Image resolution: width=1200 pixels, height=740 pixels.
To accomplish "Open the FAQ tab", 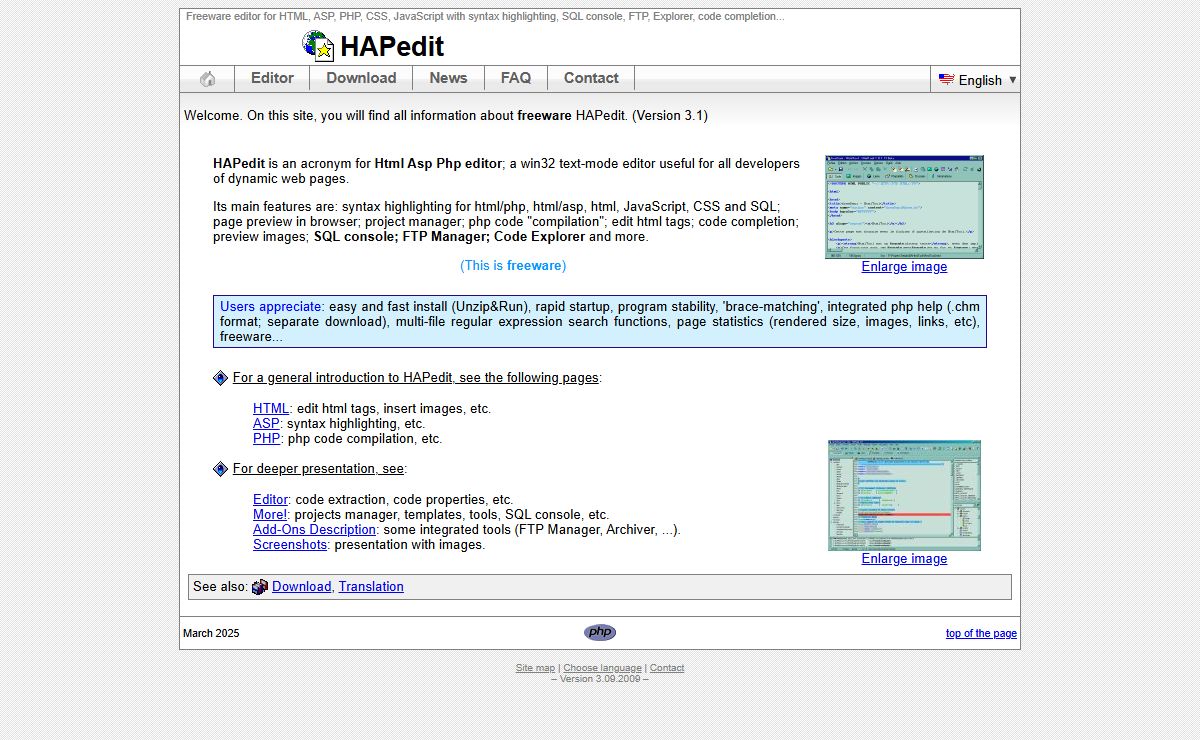I will click(x=516, y=78).
